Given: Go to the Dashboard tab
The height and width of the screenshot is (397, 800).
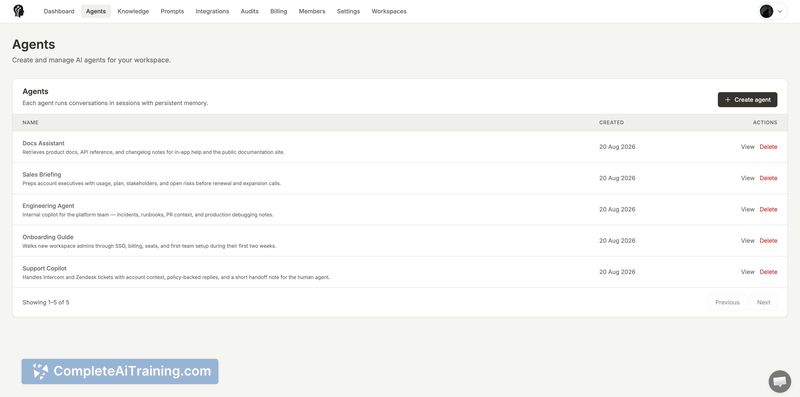Looking at the screenshot, I should (x=59, y=11).
